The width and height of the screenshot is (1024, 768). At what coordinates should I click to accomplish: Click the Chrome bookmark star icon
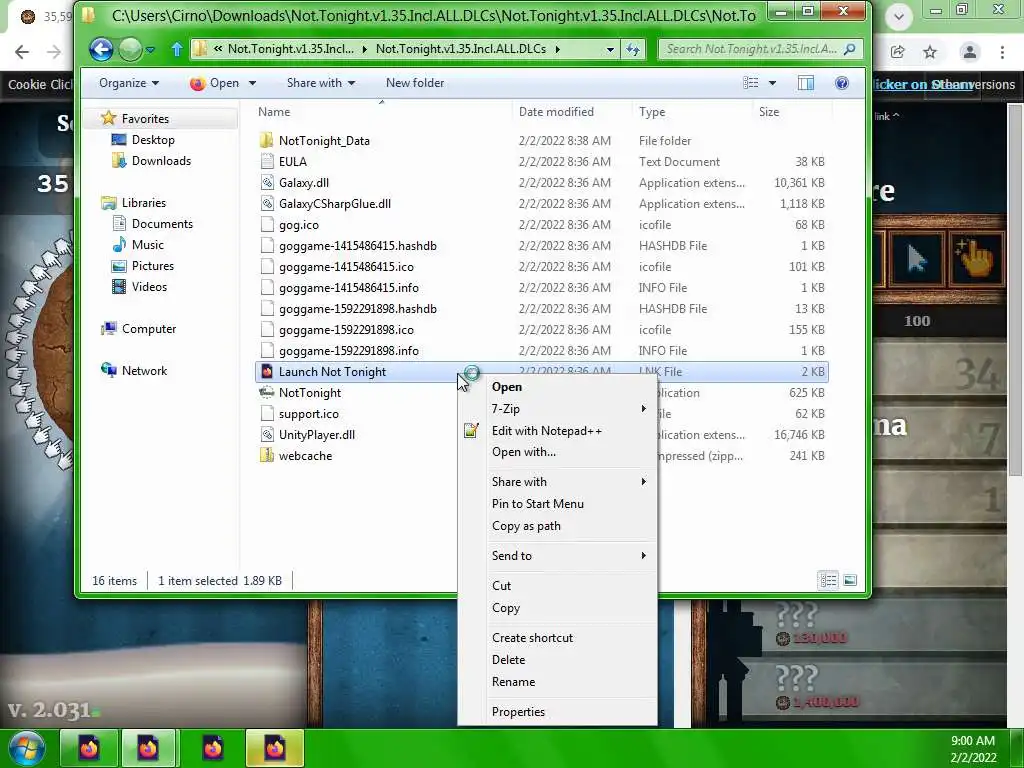pyautogui.click(x=930, y=52)
